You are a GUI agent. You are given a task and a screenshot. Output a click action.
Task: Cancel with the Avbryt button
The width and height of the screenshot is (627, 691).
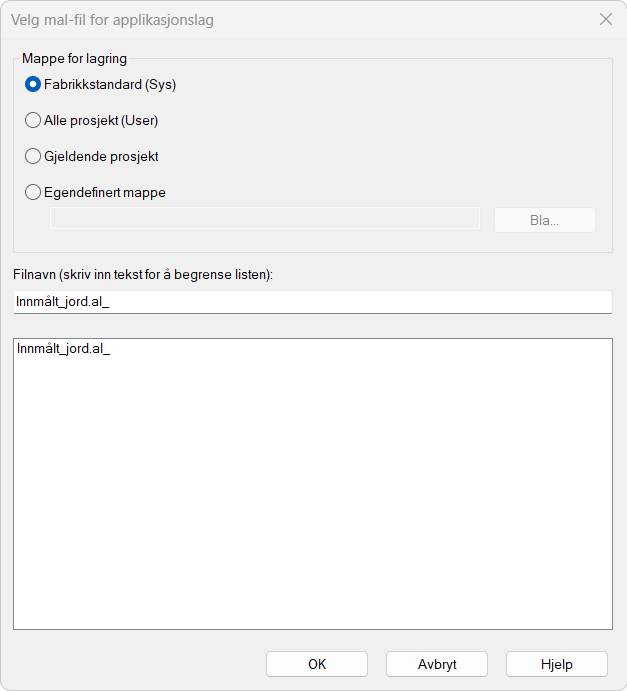point(437,665)
